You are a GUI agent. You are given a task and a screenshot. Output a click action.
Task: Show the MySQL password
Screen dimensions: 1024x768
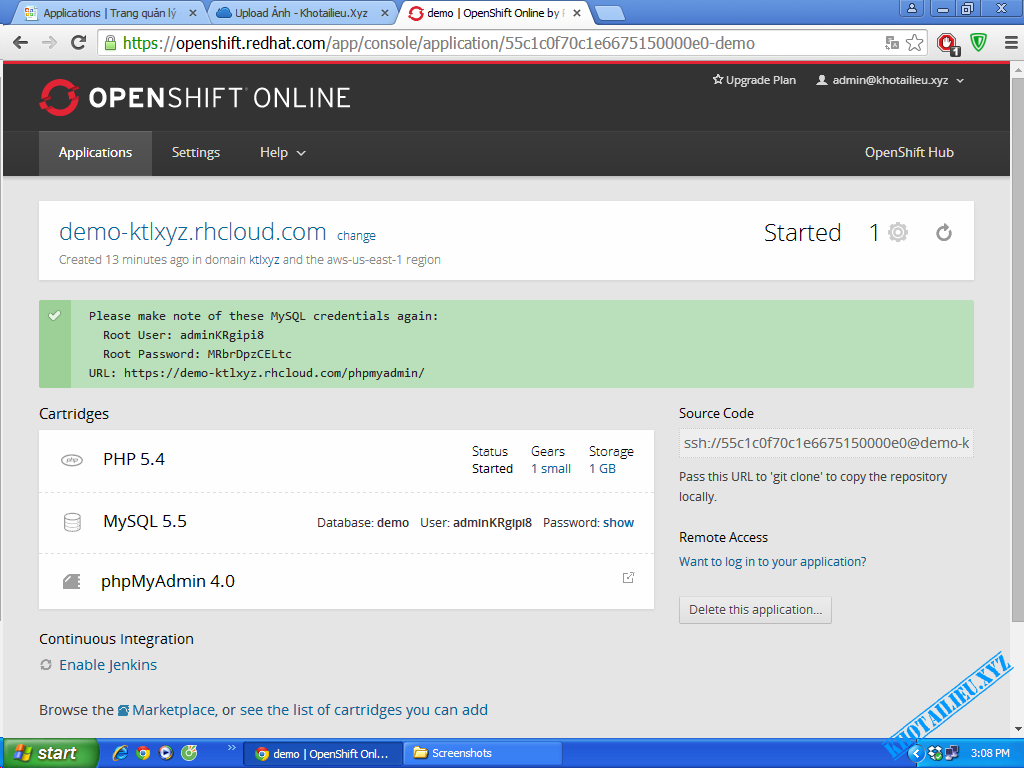pos(618,522)
